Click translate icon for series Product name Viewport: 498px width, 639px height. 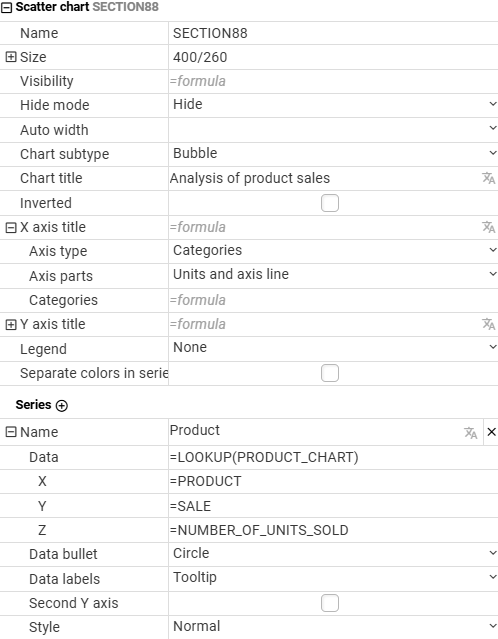[x=471, y=432]
